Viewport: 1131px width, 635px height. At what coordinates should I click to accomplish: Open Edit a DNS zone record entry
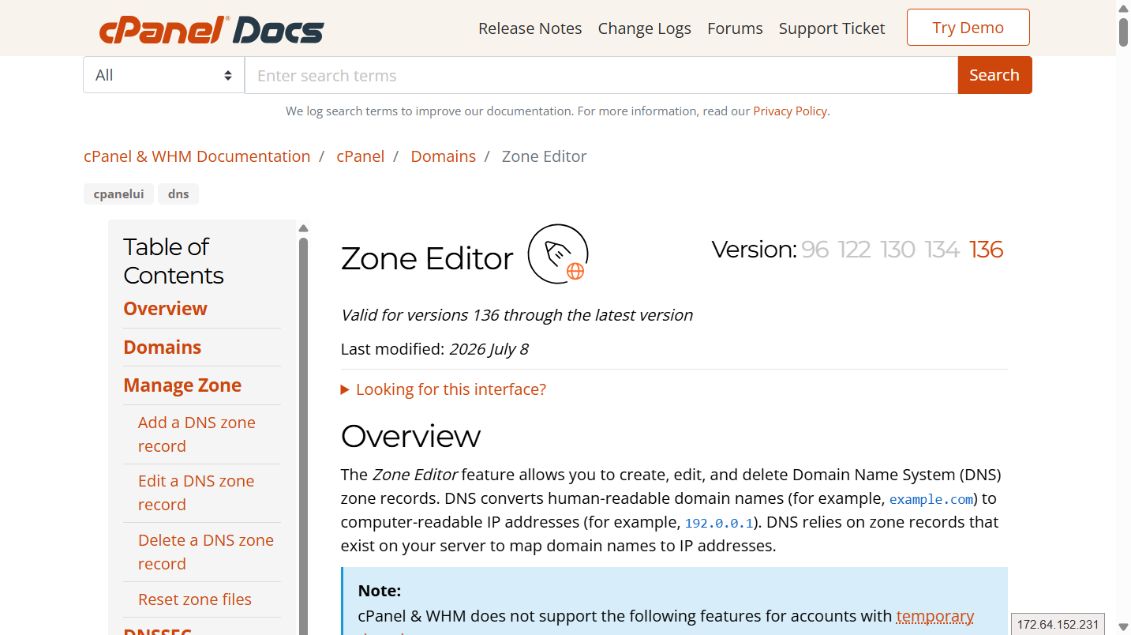click(195, 492)
